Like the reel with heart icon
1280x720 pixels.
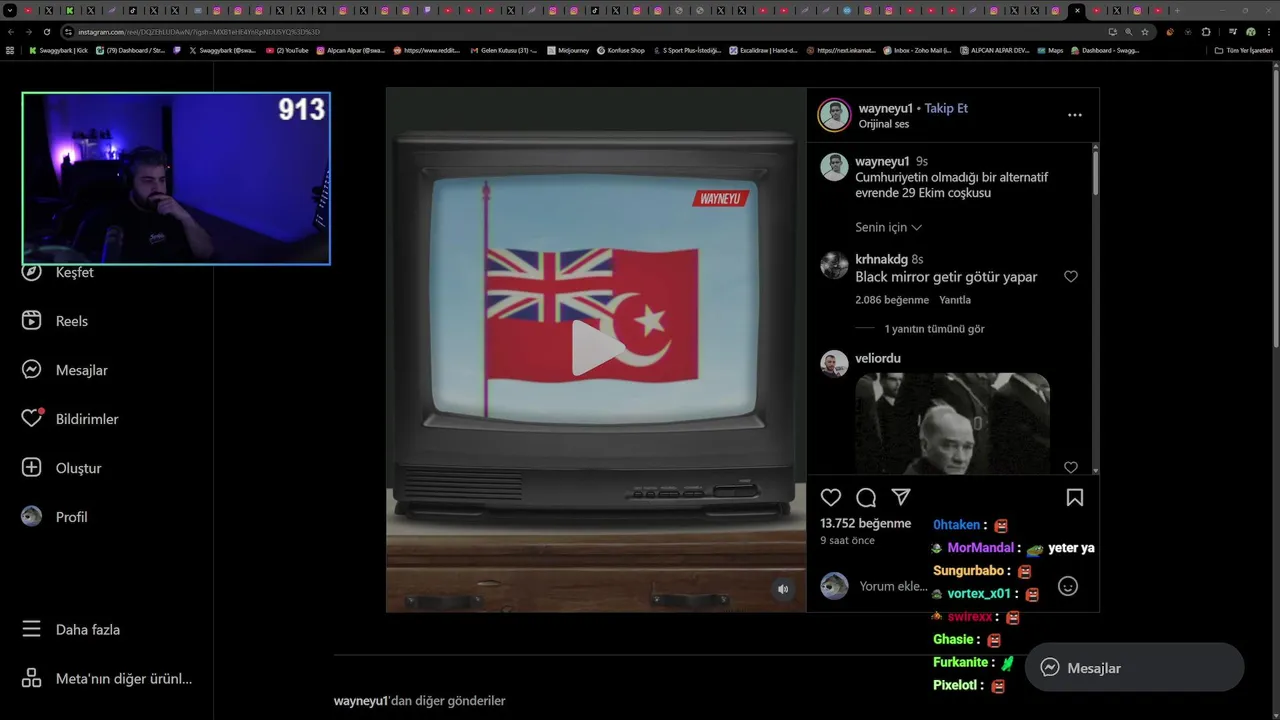[831, 498]
